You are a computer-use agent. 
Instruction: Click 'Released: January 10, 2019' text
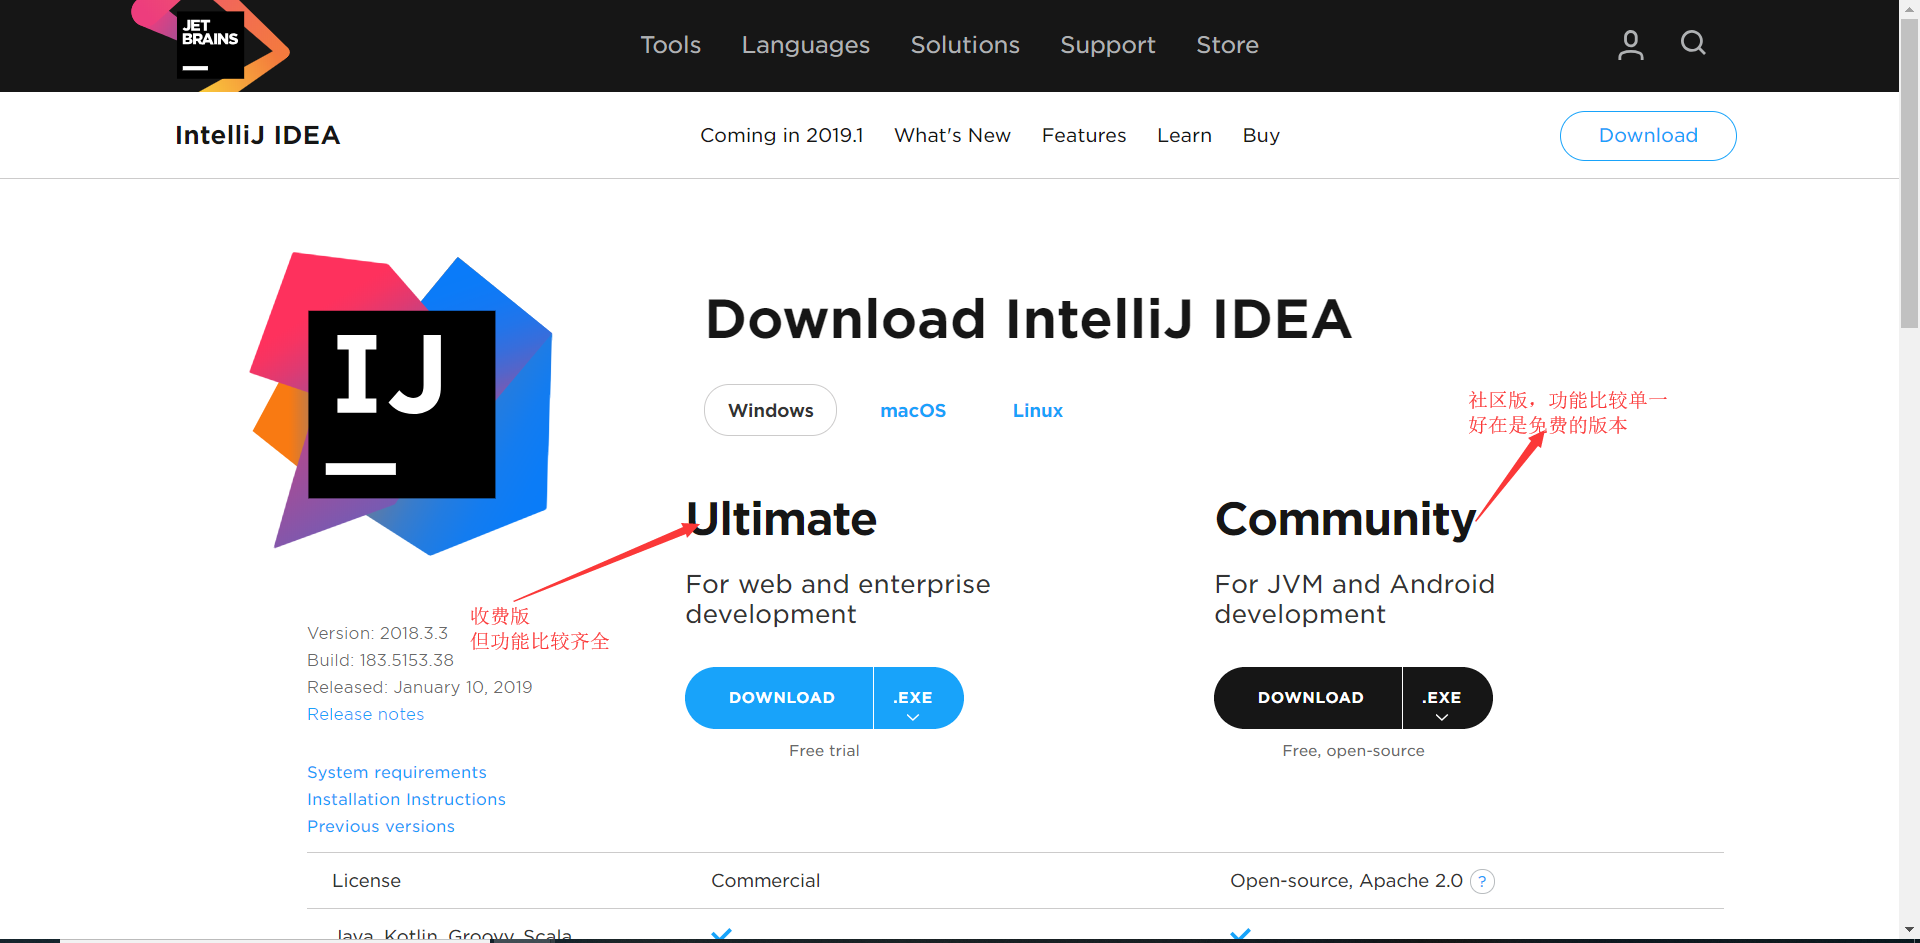coord(420,687)
